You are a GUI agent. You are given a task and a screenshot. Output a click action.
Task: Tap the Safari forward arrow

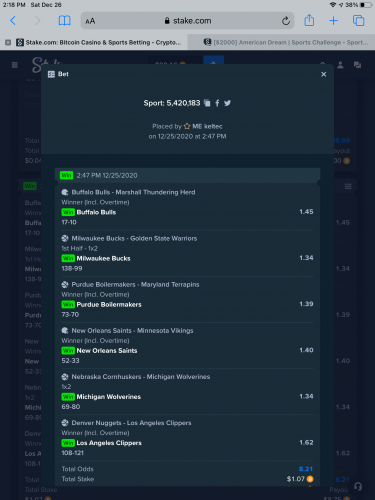click(38, 21)
